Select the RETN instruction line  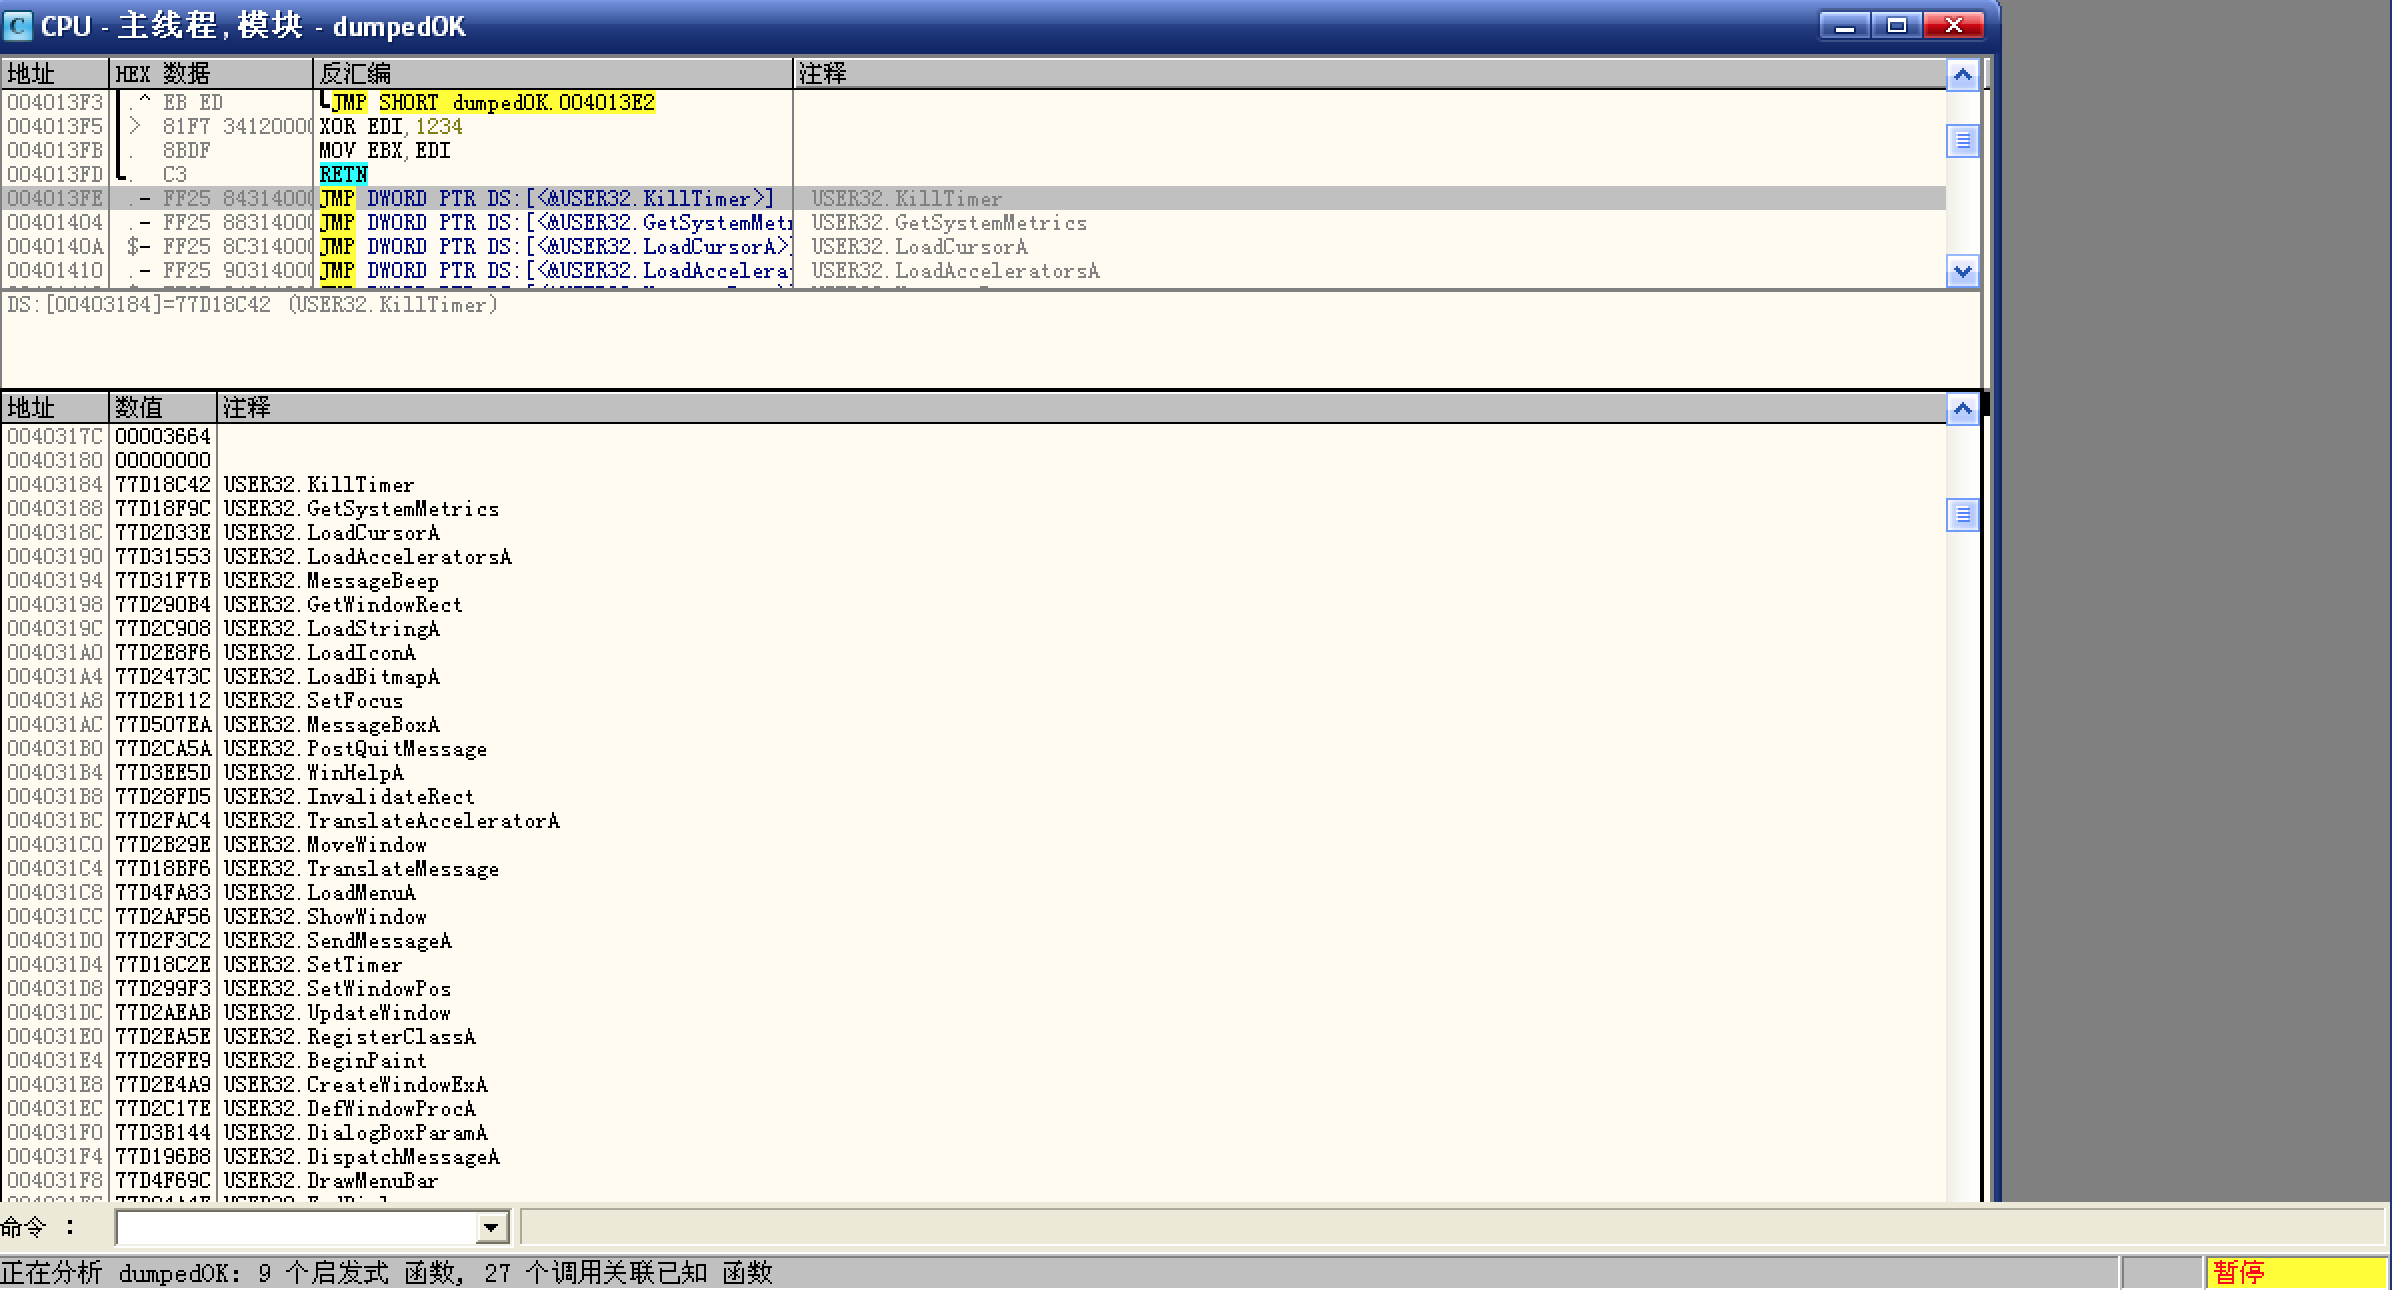[x=343, y=174]
